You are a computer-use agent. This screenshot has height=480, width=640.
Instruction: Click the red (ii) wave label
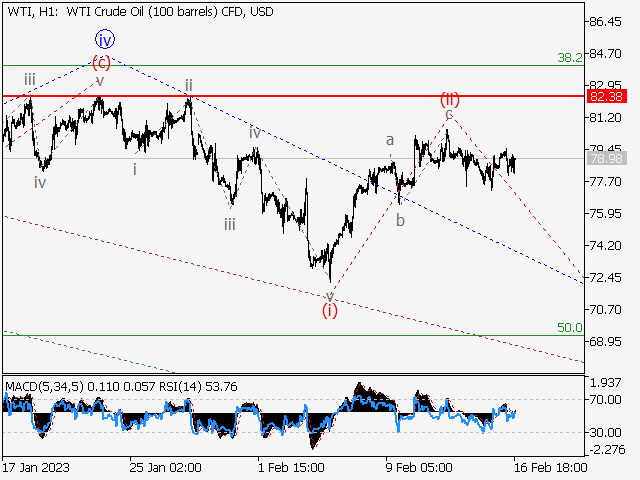point(449,99)
